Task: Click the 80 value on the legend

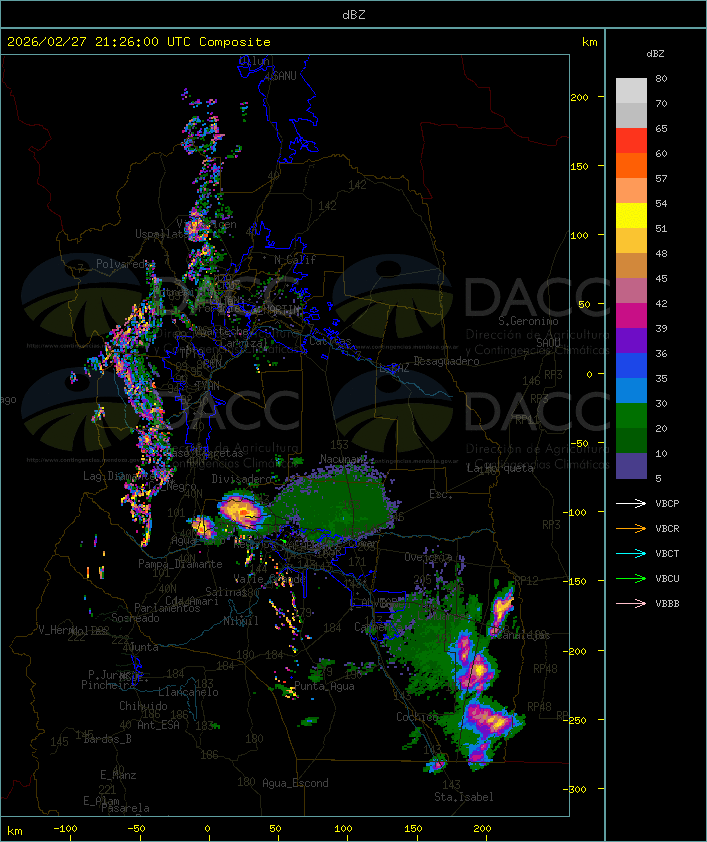Action: (x=661, y=78)
